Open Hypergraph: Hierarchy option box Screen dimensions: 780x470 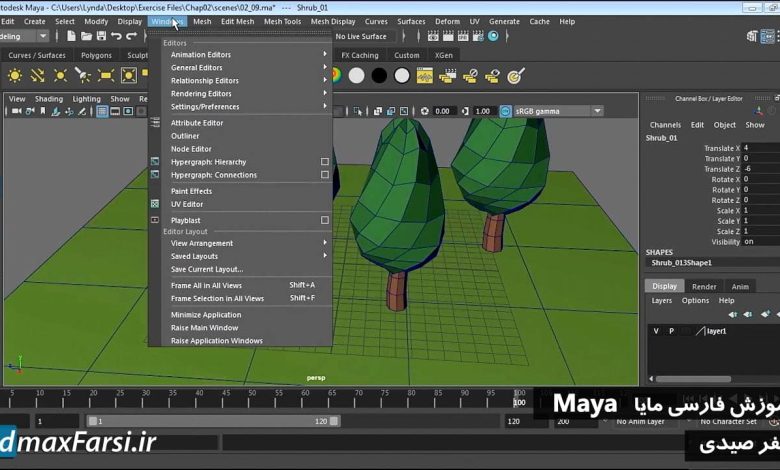325,162
